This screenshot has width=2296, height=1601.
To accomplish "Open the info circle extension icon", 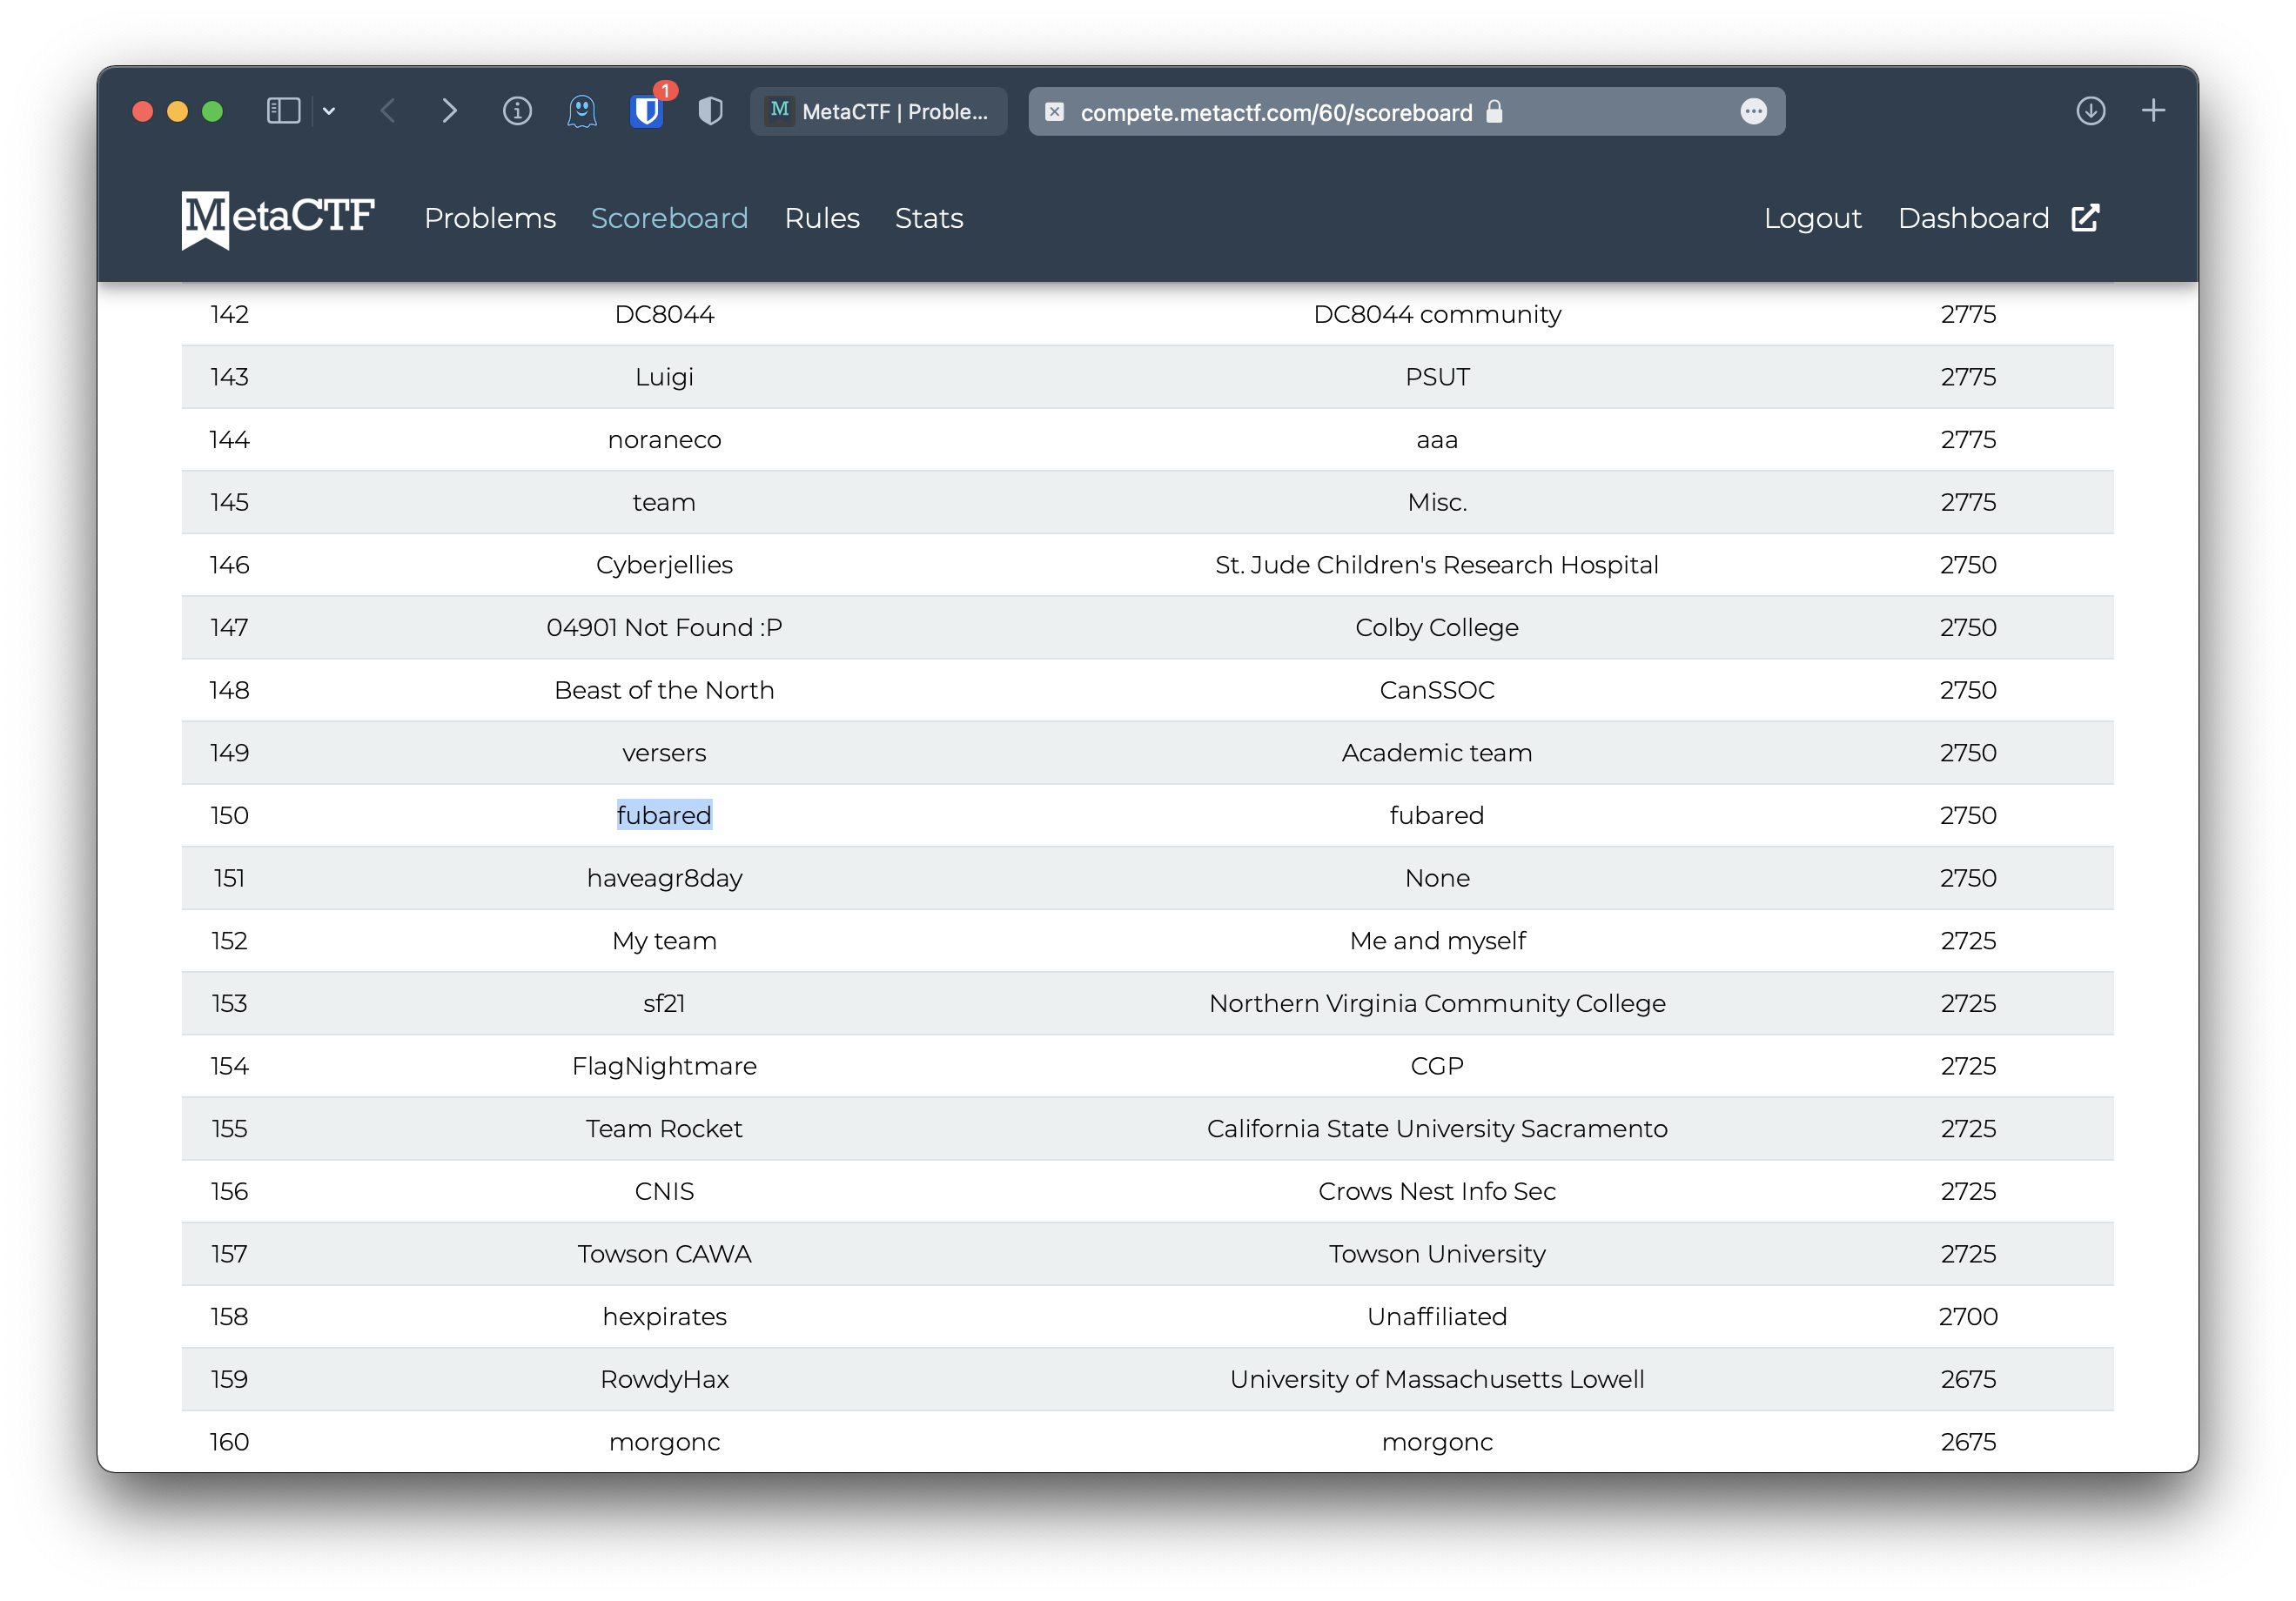I will (517, 111).
